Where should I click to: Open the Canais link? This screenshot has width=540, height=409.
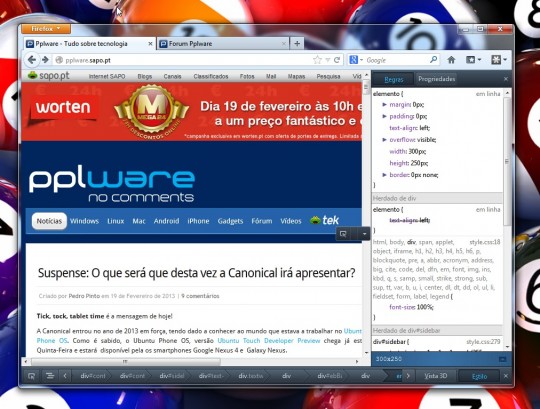[x=172, y=76]
